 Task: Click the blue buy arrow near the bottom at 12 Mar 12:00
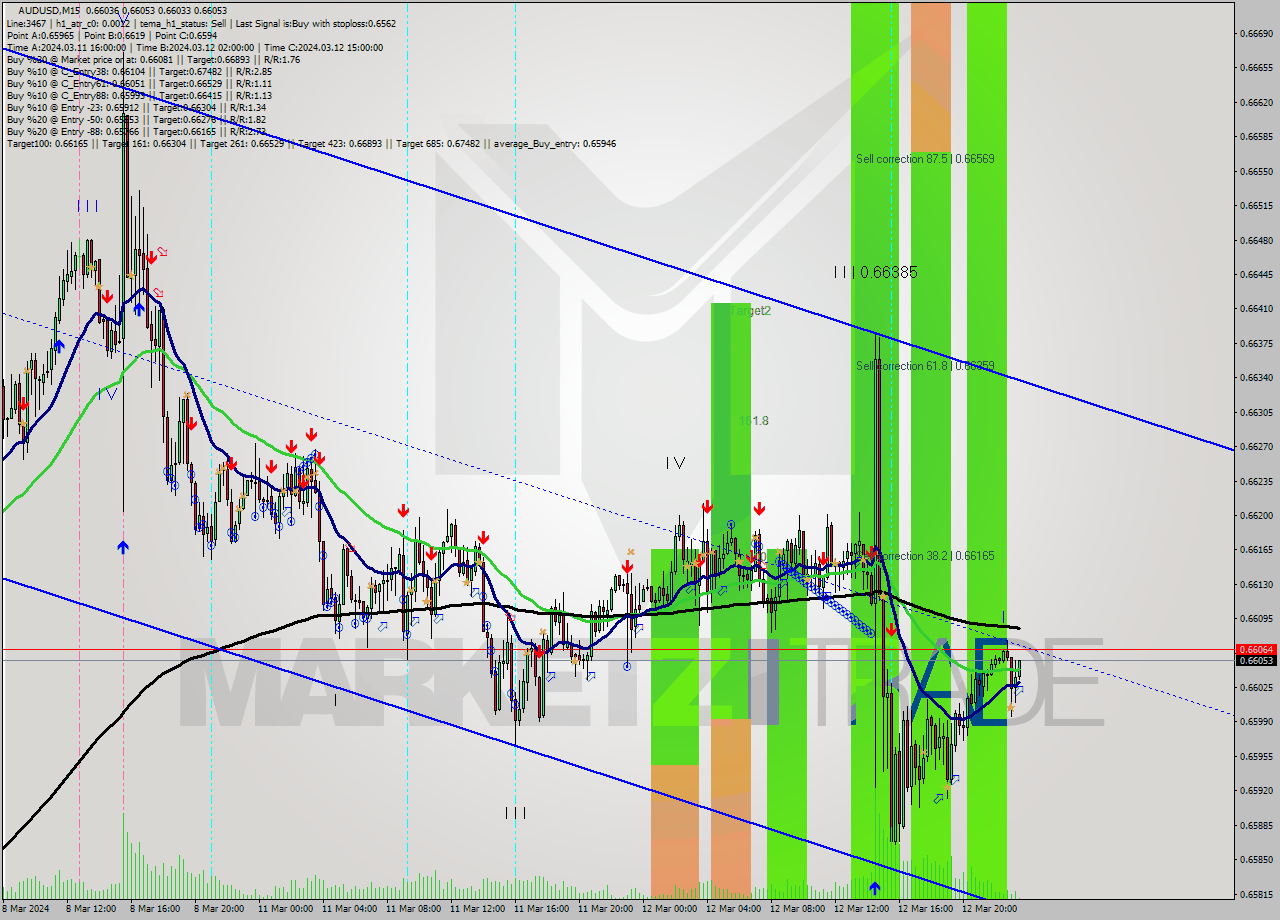click(874, 886)
